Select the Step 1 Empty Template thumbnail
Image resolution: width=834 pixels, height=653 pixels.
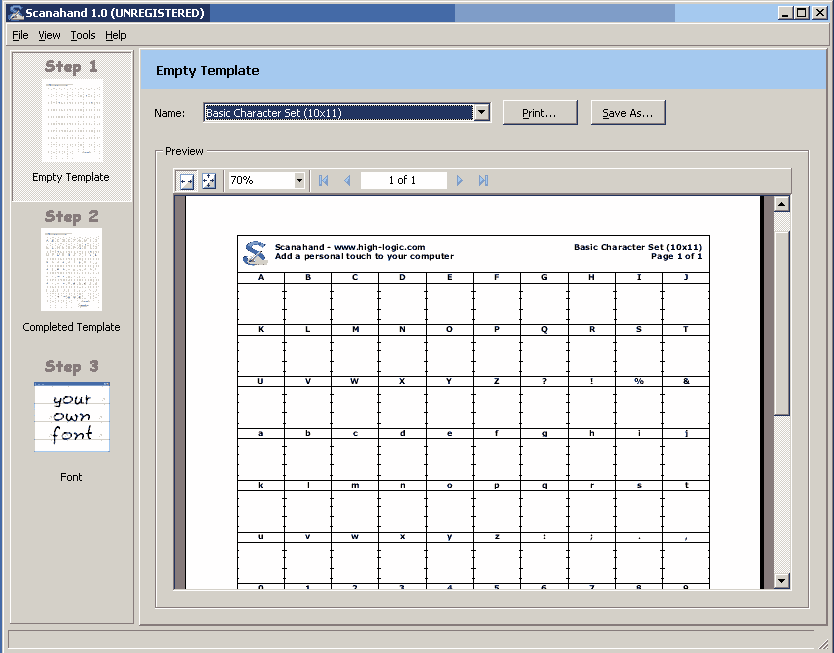point(72,121)
